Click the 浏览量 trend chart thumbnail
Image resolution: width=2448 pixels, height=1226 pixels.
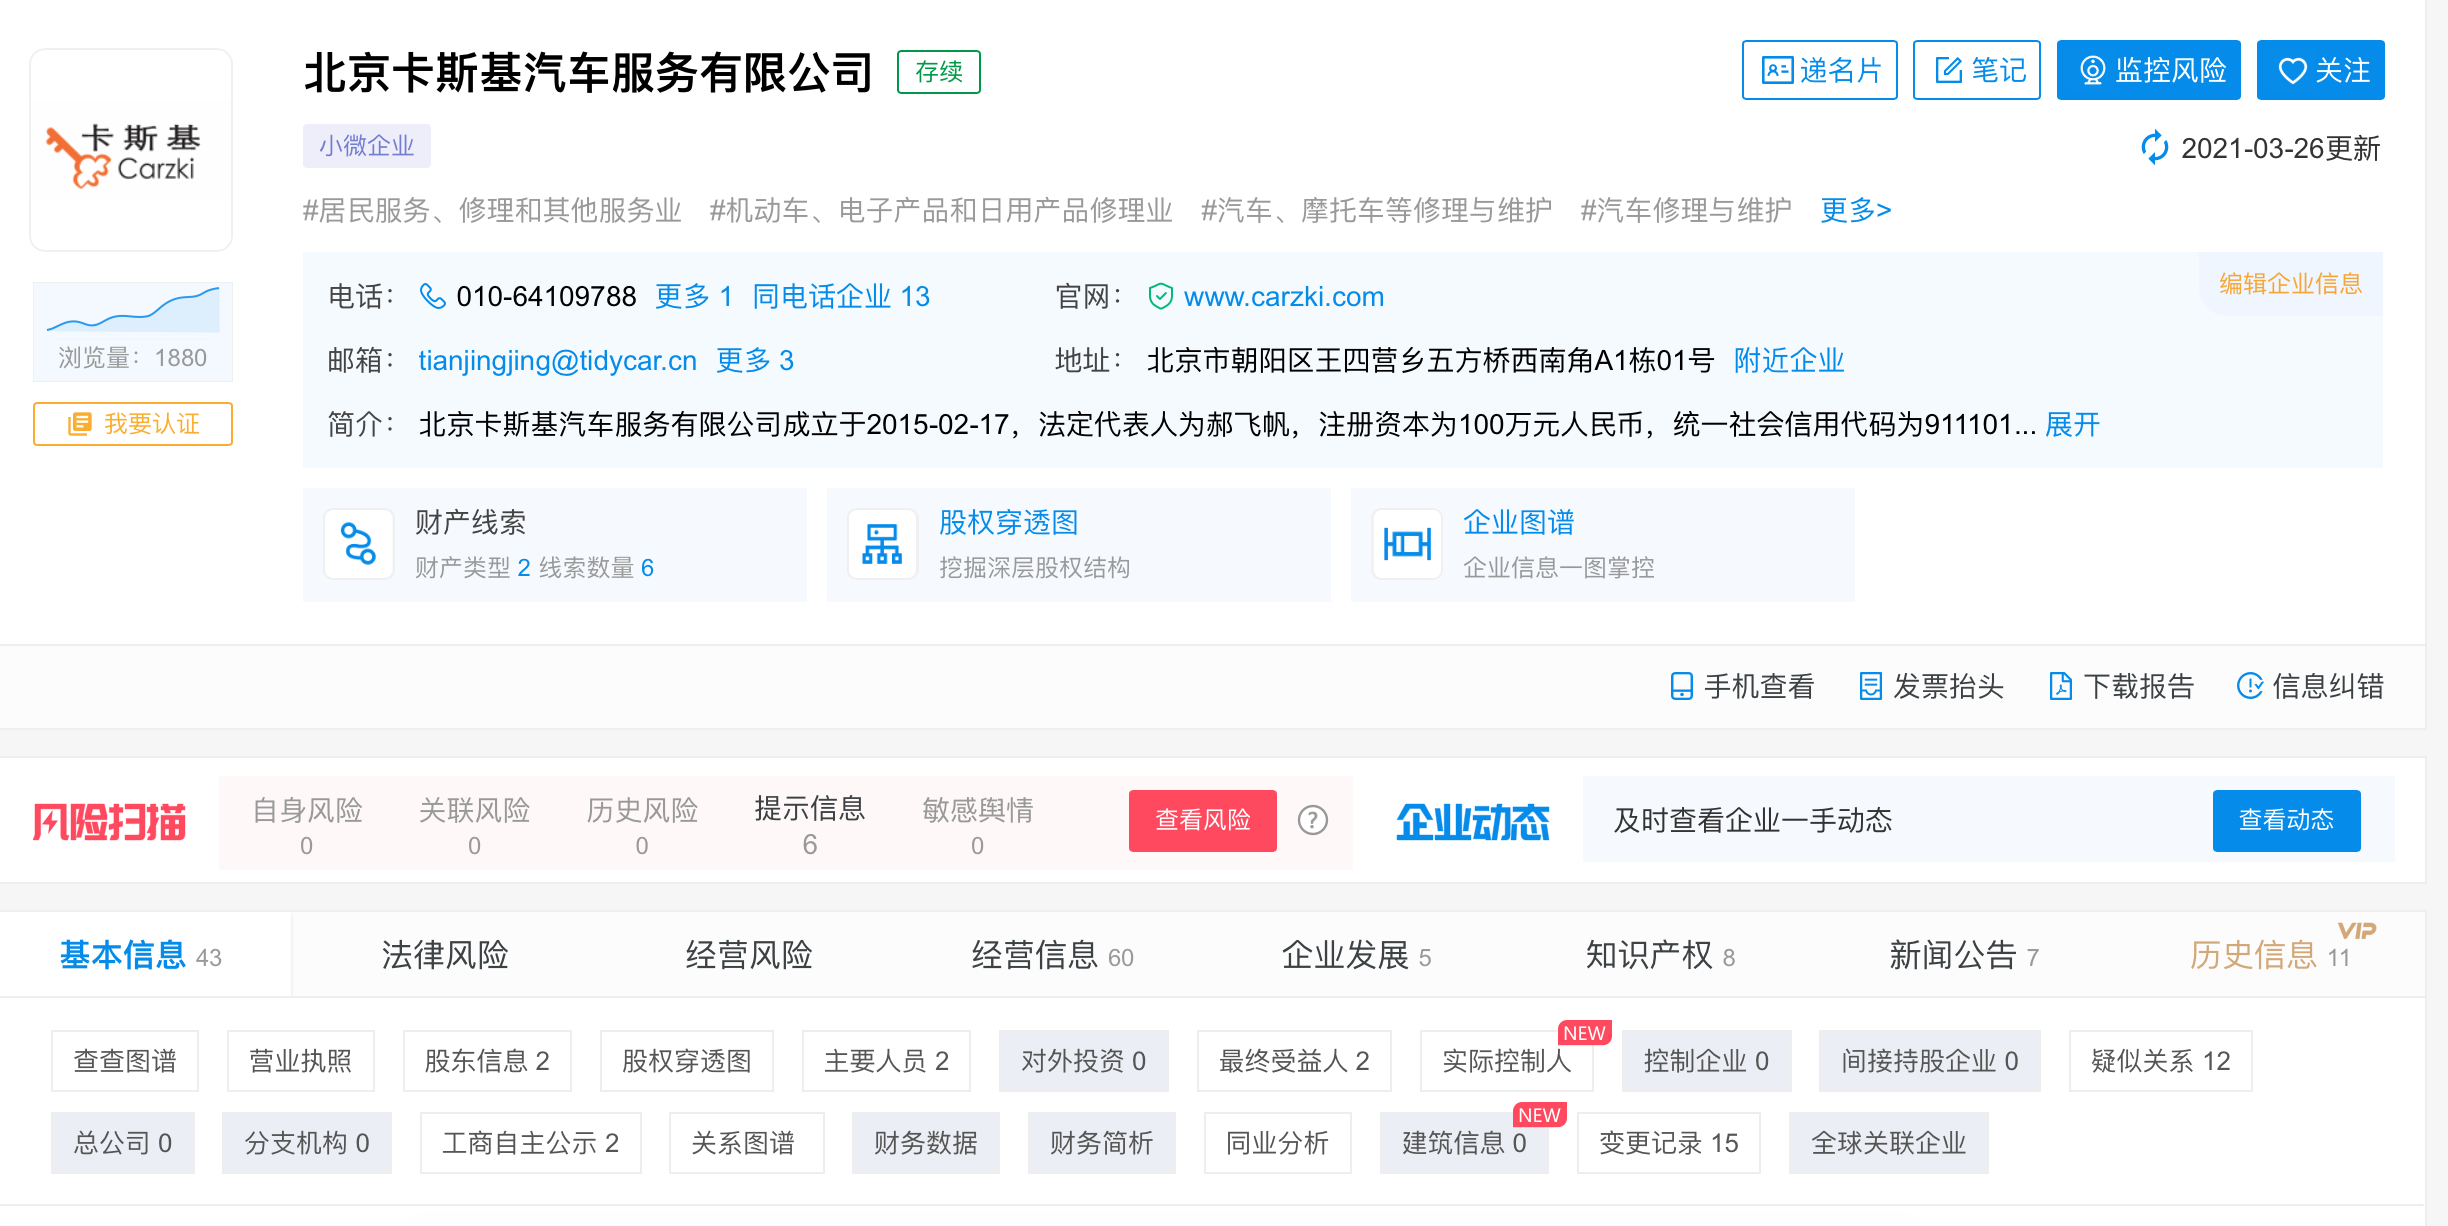point(133,310)
